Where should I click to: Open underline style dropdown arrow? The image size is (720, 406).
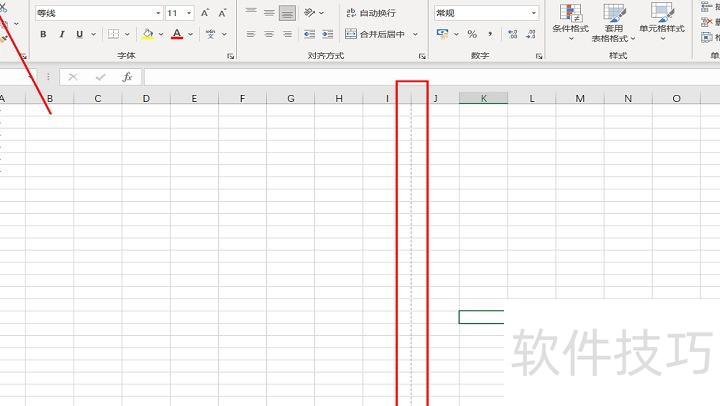tap(94, 34)
